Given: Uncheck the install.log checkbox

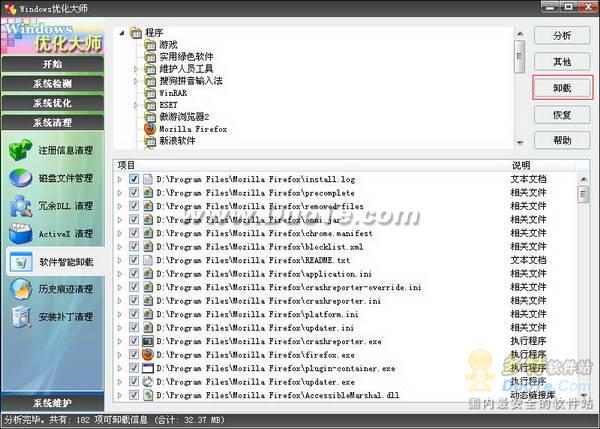Looking at the screenshot, I should click(x=134, y=179).
